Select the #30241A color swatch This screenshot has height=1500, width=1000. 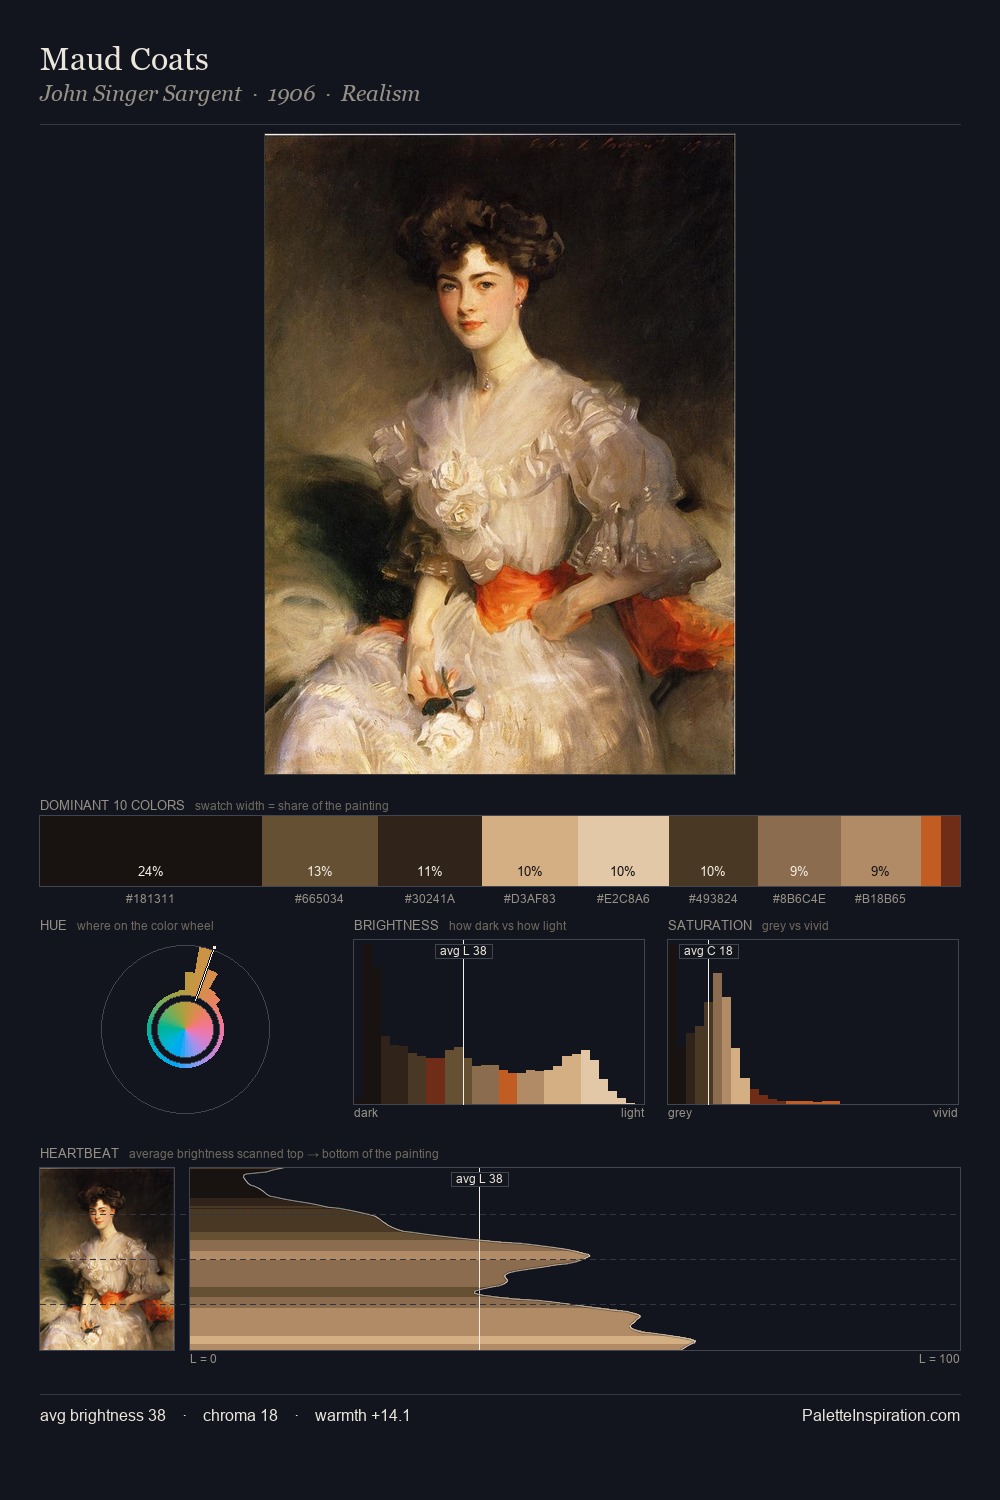pyautogui.click(x=430, y=851)
